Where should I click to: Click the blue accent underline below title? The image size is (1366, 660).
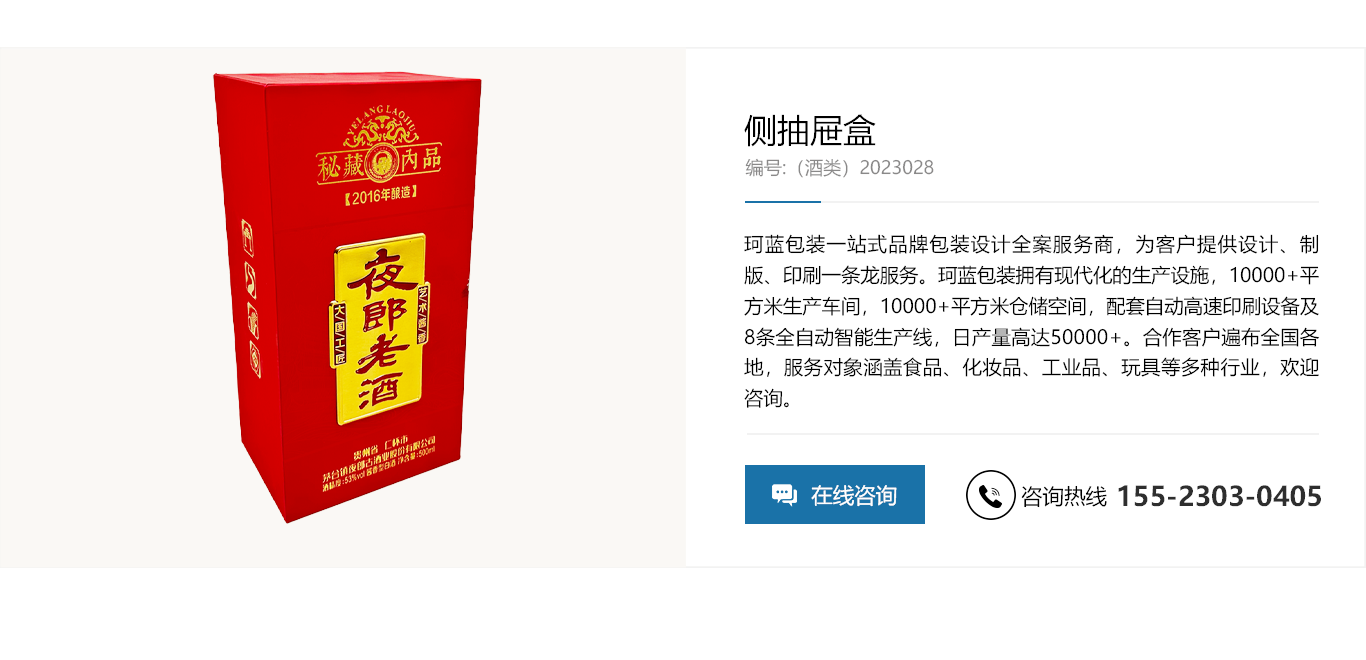(783, 202)
